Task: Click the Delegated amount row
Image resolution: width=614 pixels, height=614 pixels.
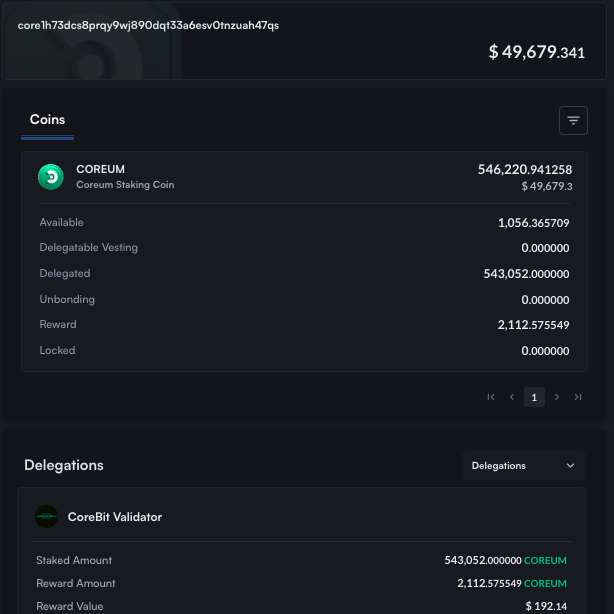Action: [304, 274]
